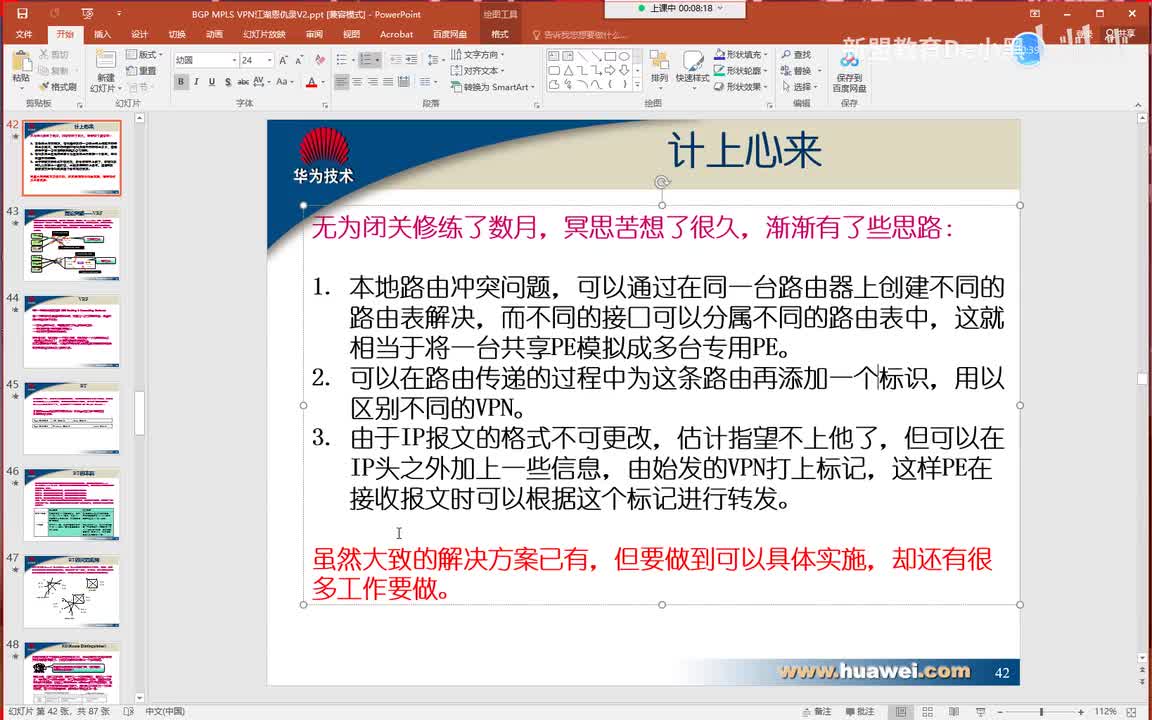Insert an oval shape from the shapes gallery
Screen dimensions: 1152x720
click(624, 56)
